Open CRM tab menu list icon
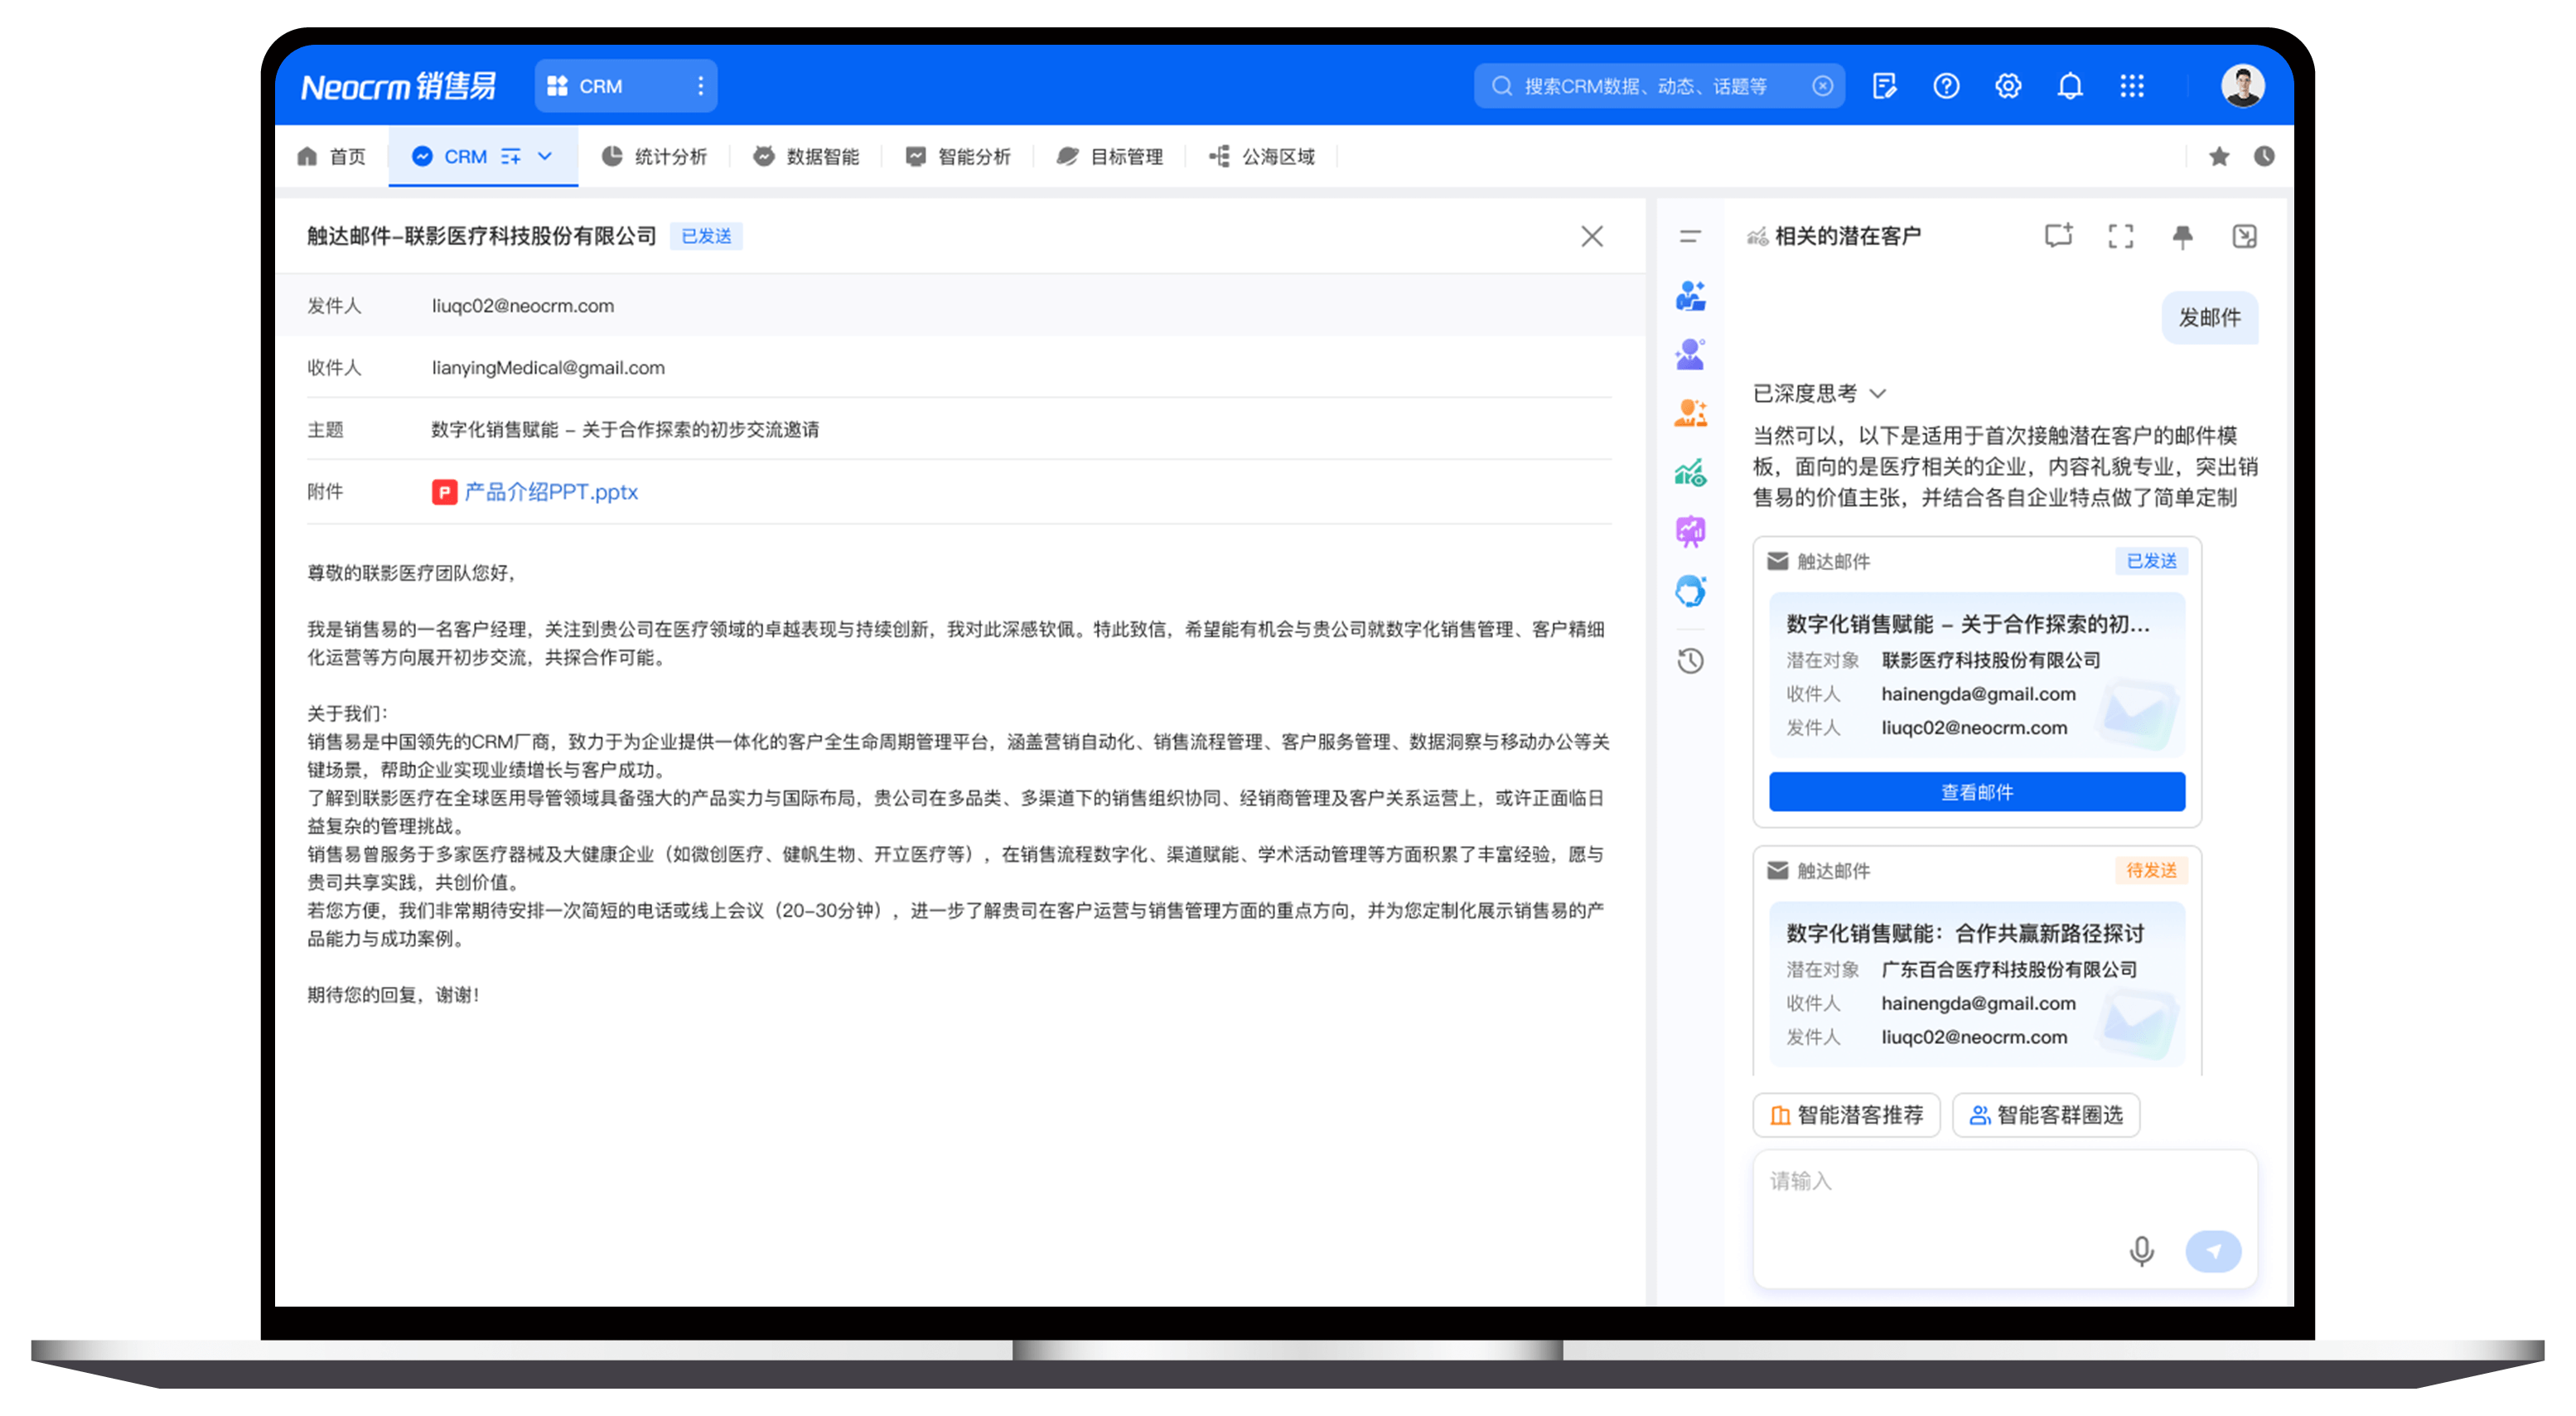Image resolution: width=2576 pixels, height=1416 pixels. pos(510,156)
